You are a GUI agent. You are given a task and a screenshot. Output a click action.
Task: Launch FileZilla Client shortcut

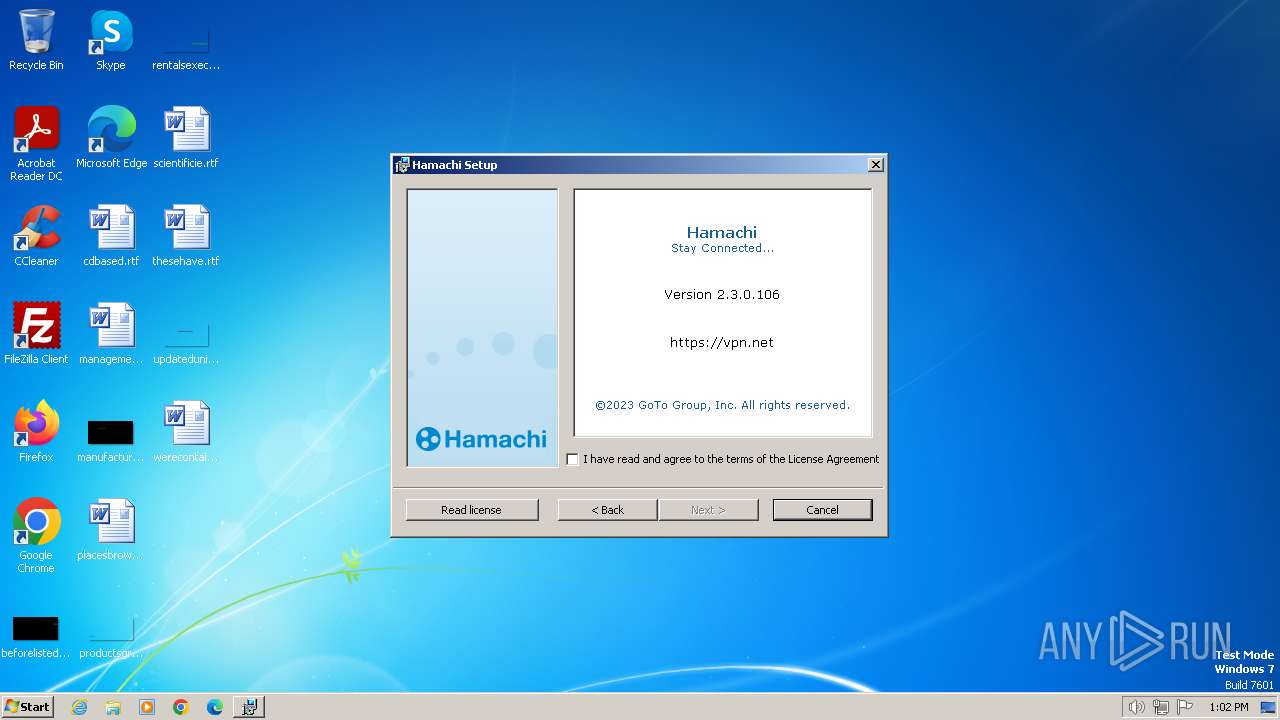point(36,334)
